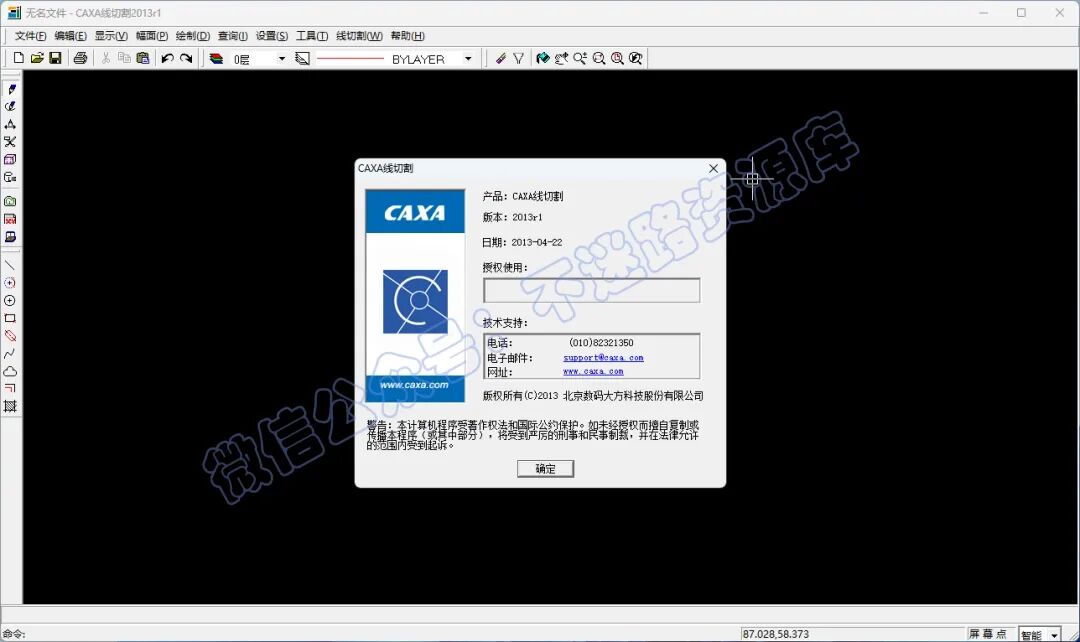Click the phone number (010)82321350
This screenshot has height=642, width=1080.
pyautogui.click(x=601, y=342)
